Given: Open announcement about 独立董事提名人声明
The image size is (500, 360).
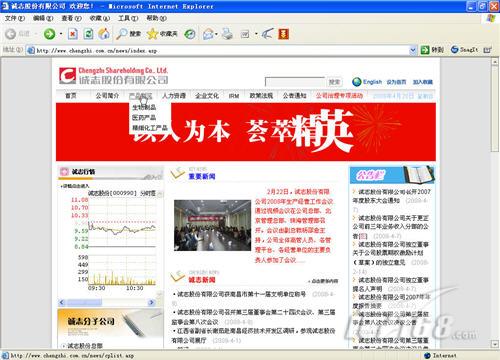Looking at the screenshot, I should [x=391, y=284].
